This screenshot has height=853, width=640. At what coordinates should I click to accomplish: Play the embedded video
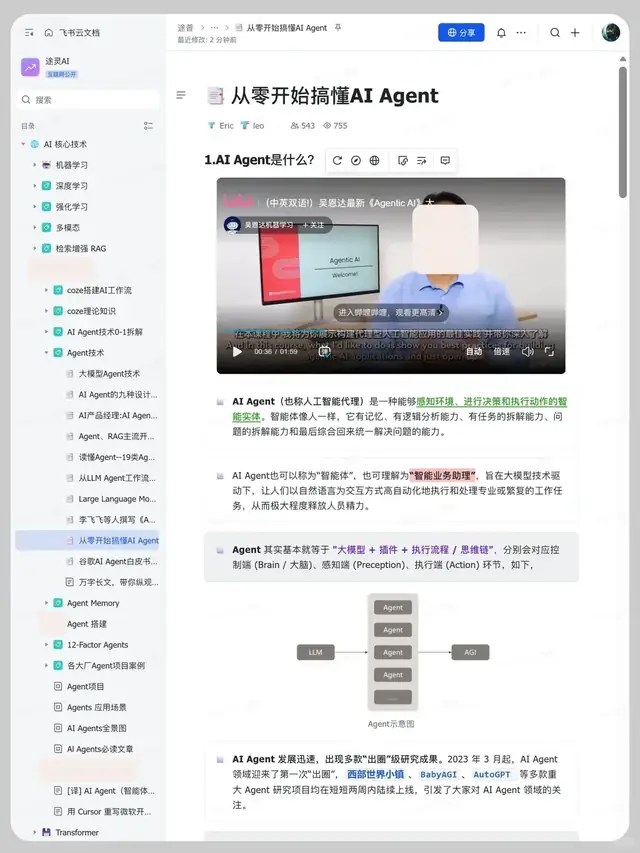tap(237, 351)
